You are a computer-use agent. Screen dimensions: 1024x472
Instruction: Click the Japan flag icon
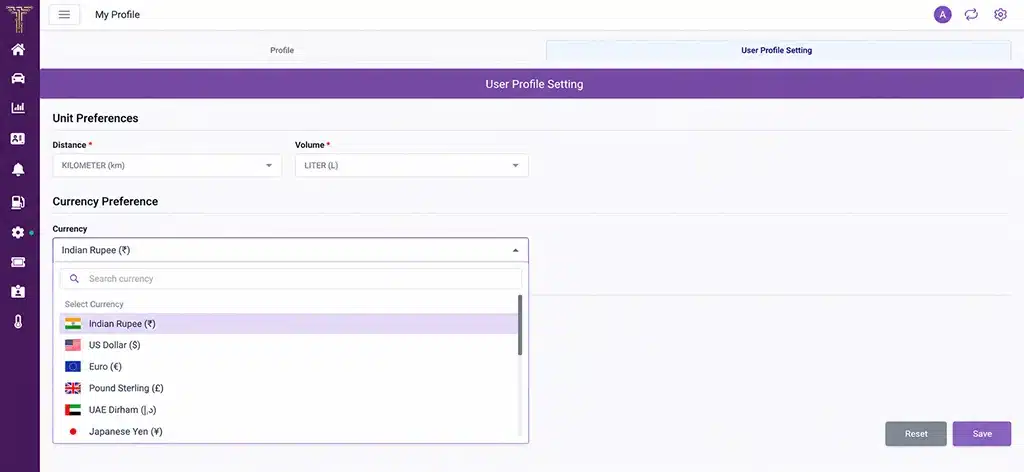pos(73,432)
